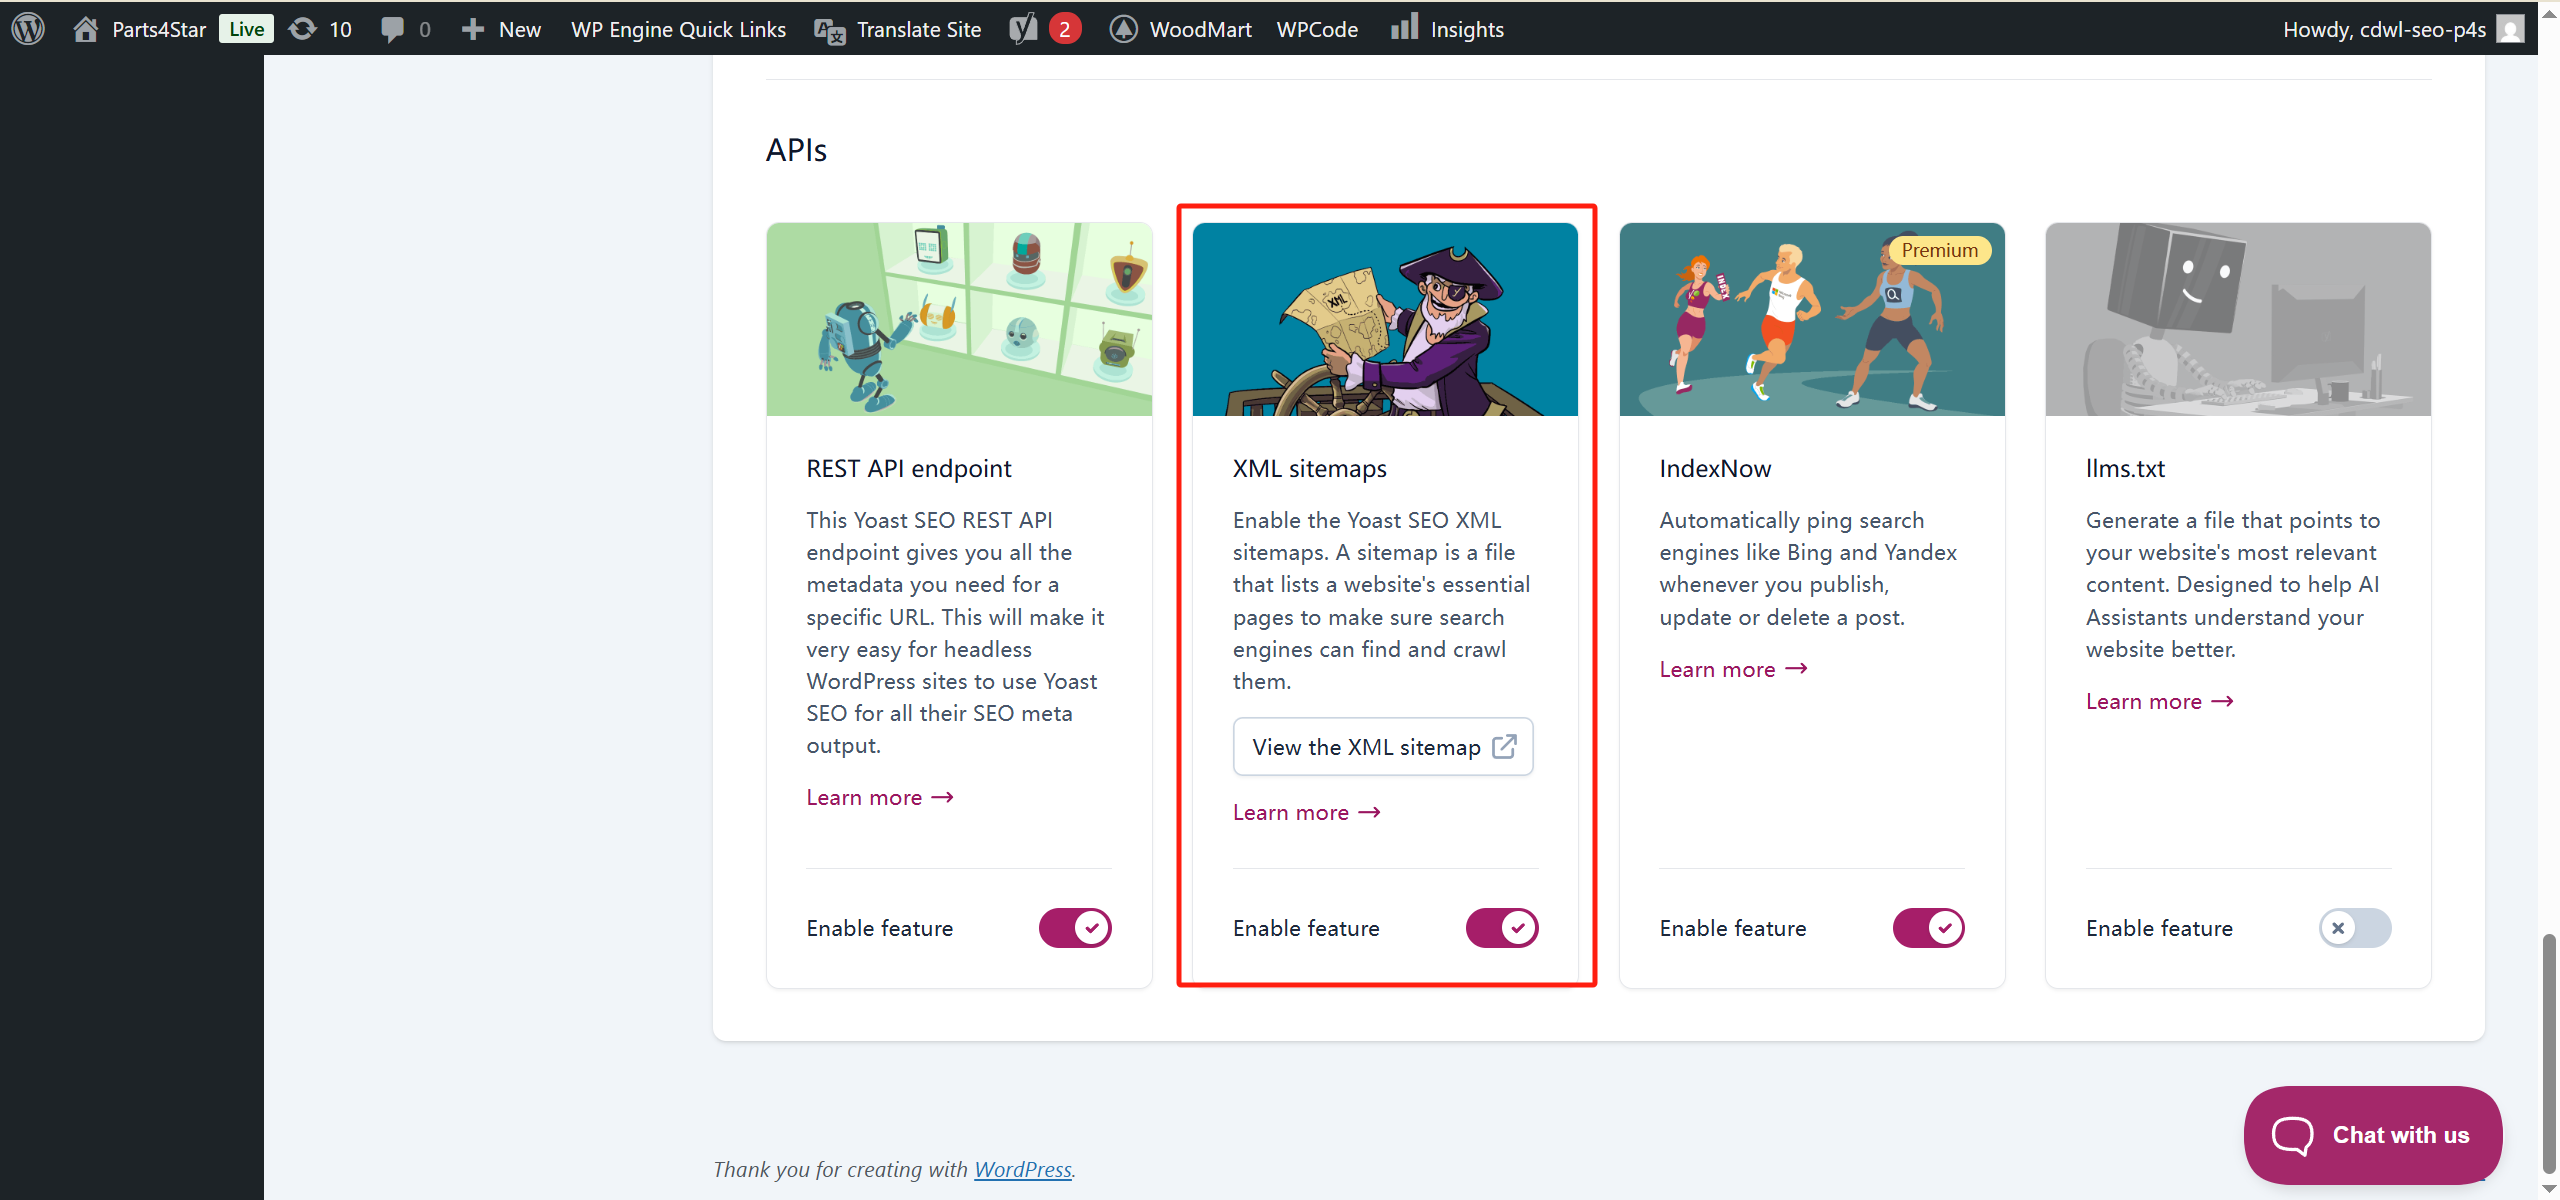The width and height of the screenshot is (2560, 1200).
Task: Click the Parts4Star home icon
Action: 86,28
